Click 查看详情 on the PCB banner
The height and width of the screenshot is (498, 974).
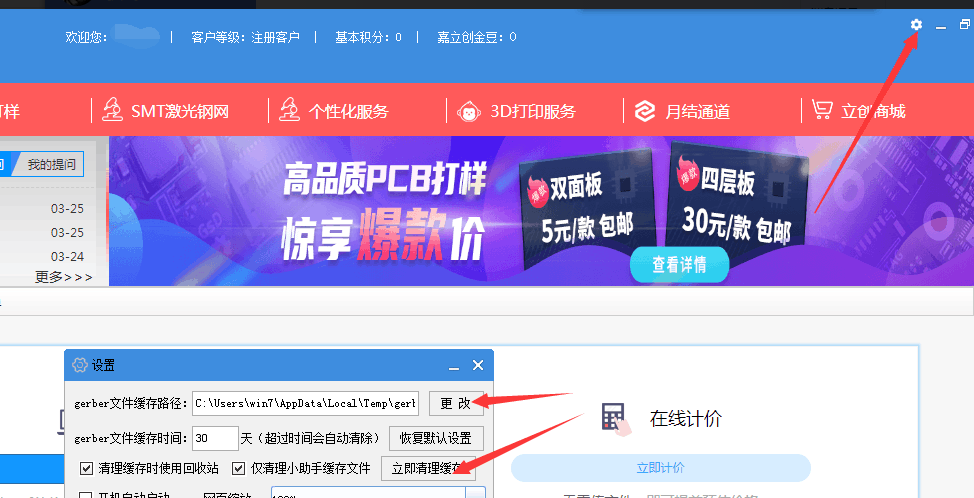click(679, 265)
